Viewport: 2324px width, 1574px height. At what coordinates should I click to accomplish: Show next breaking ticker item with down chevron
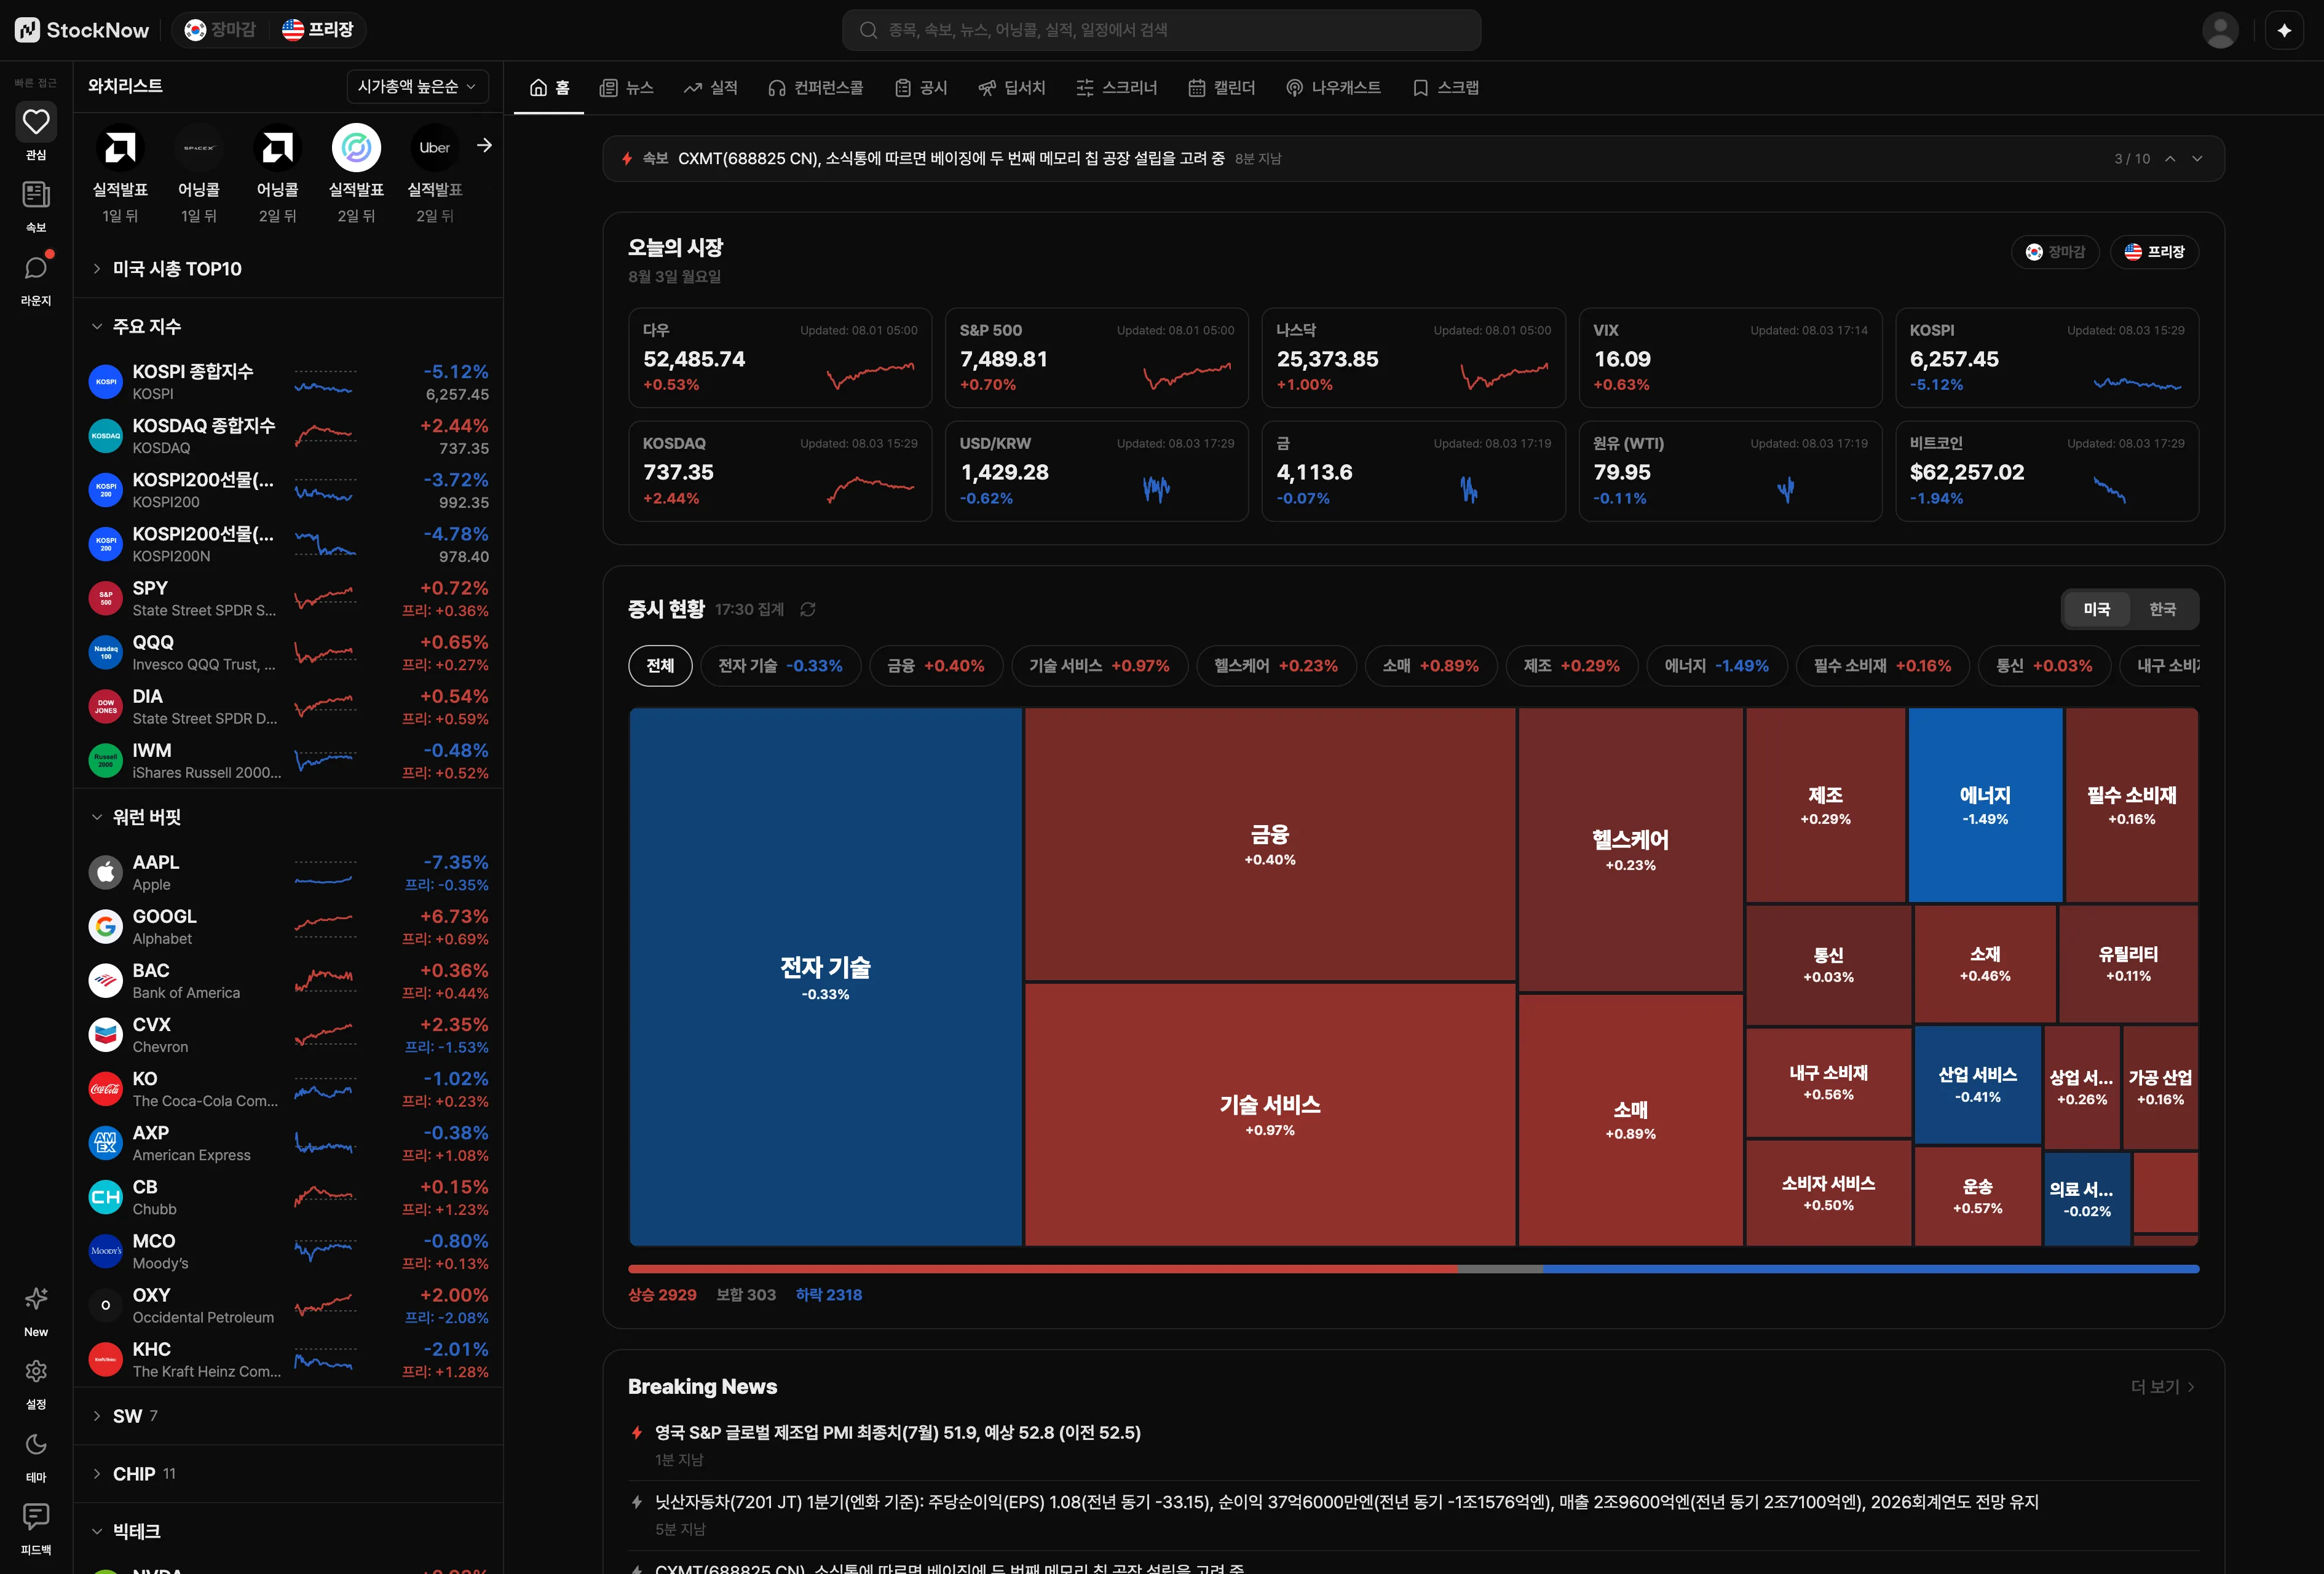click(x=2197, y=159)
